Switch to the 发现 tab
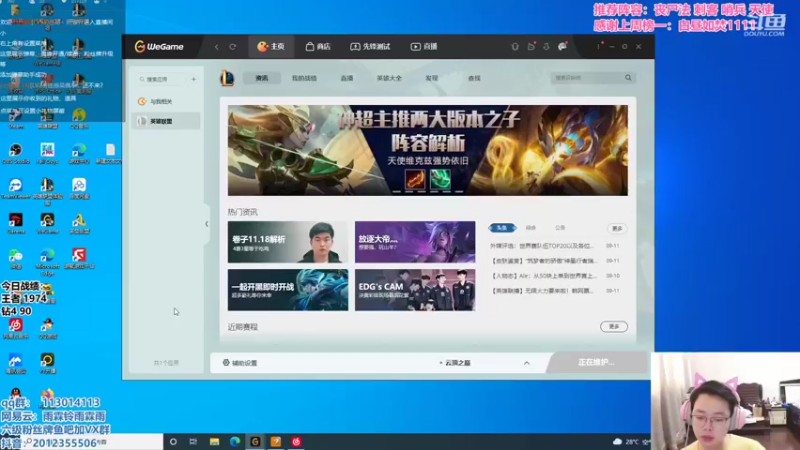Image resolution: width=800 pixels, height=450 pixels. point(432,78)
